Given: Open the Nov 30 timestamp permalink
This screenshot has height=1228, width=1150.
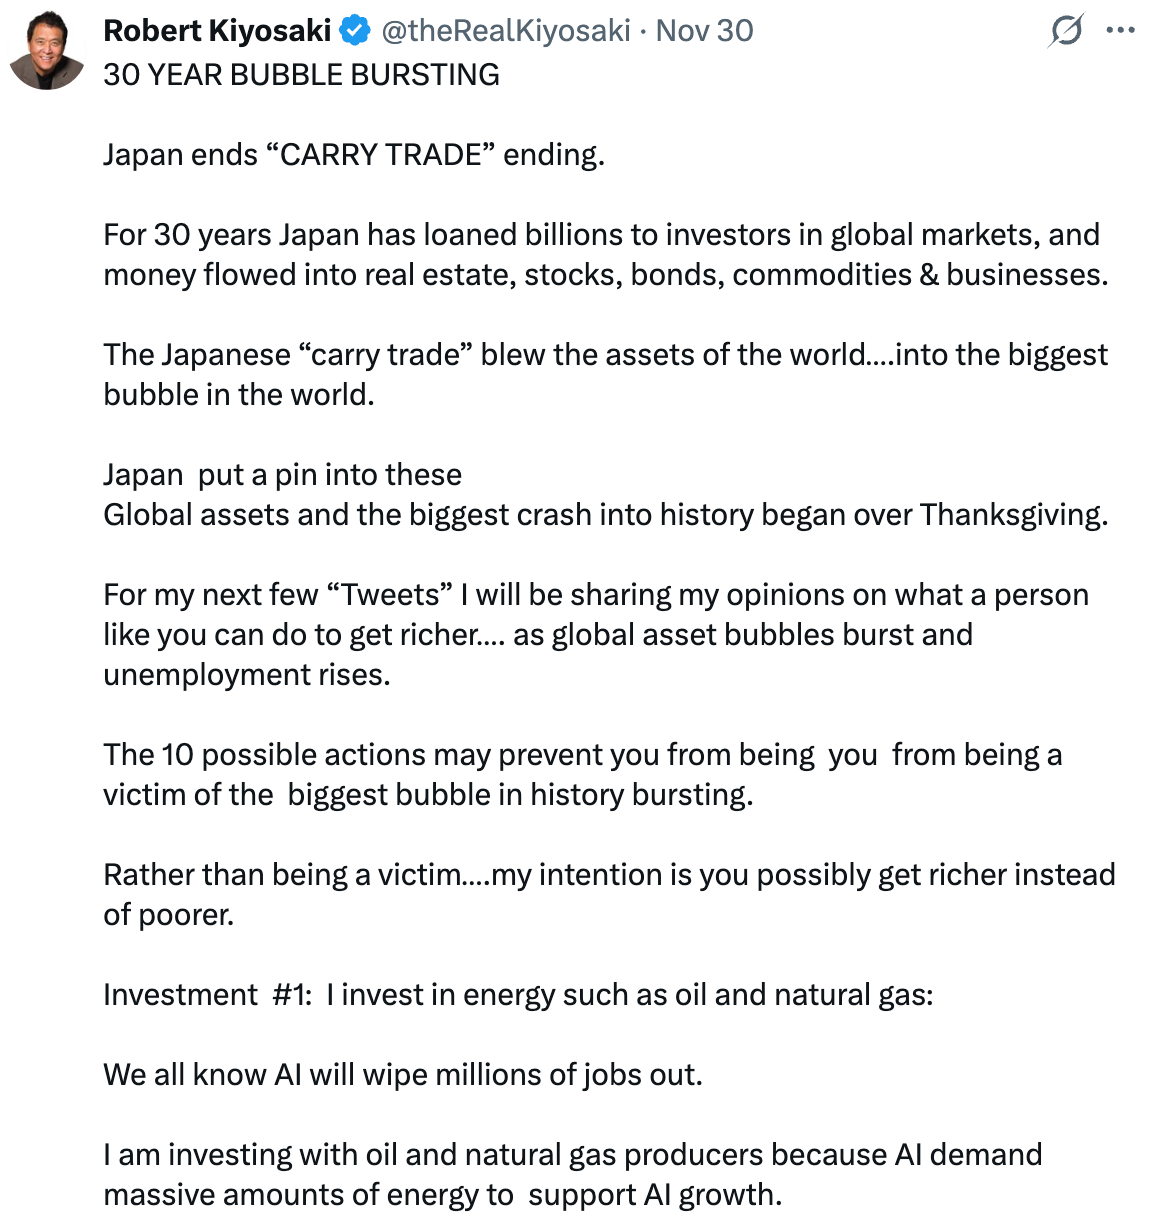Looking at the screenshot, I should [704, 31].
